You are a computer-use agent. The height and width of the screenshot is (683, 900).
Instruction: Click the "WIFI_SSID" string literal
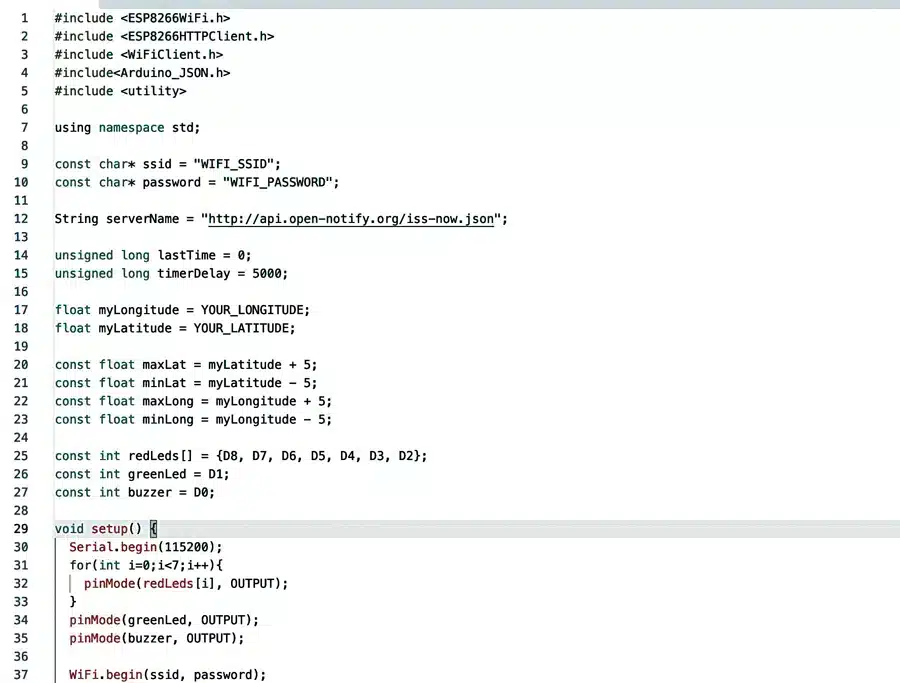coord(237,164)
